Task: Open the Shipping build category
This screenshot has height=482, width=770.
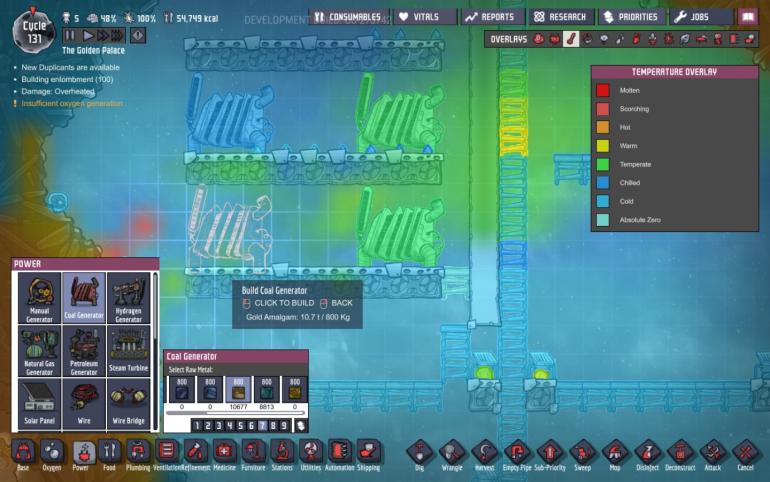Action: point(368,455)
